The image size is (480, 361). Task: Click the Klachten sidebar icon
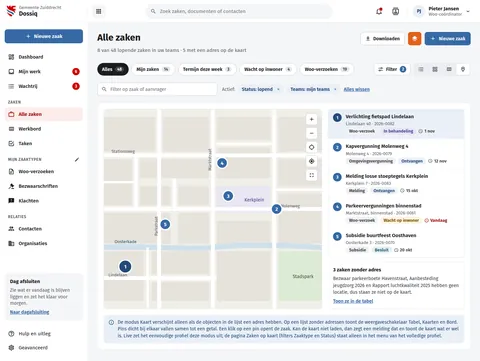pyautogui.click(x=11, y=201)
